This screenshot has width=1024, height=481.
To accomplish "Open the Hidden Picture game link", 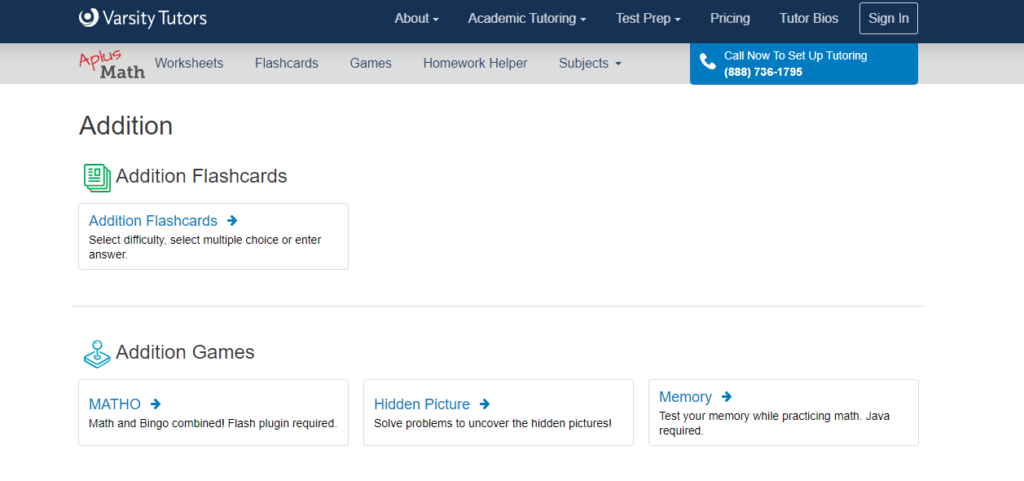I will (x=422, y=404).
